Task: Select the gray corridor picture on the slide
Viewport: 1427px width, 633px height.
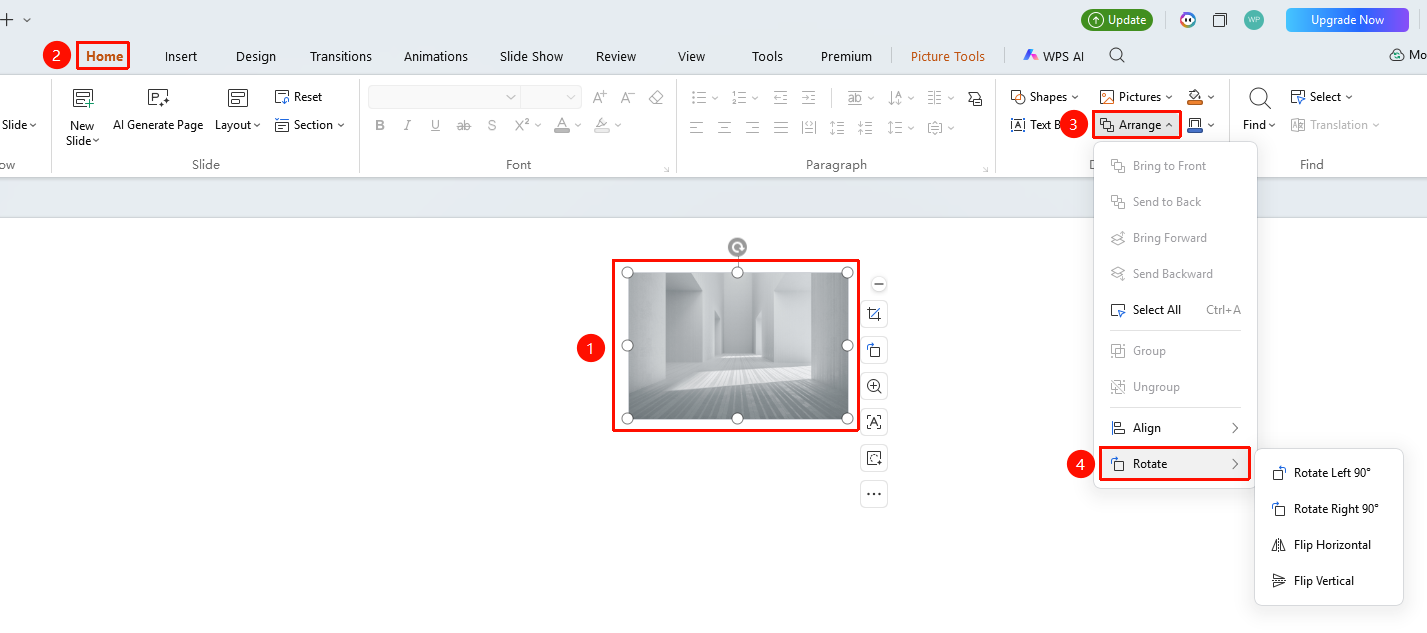Action: point(737,345)
